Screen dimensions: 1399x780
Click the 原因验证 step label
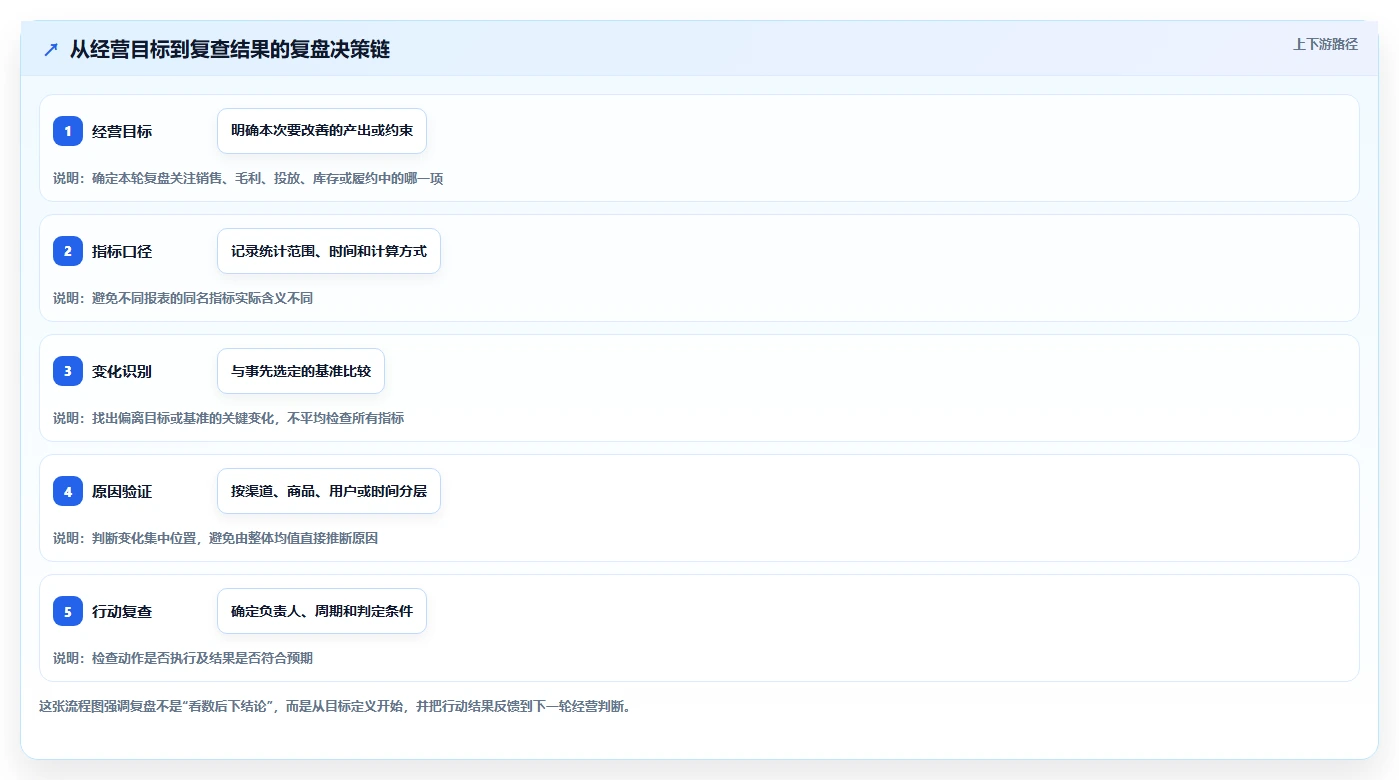point(122,491)
